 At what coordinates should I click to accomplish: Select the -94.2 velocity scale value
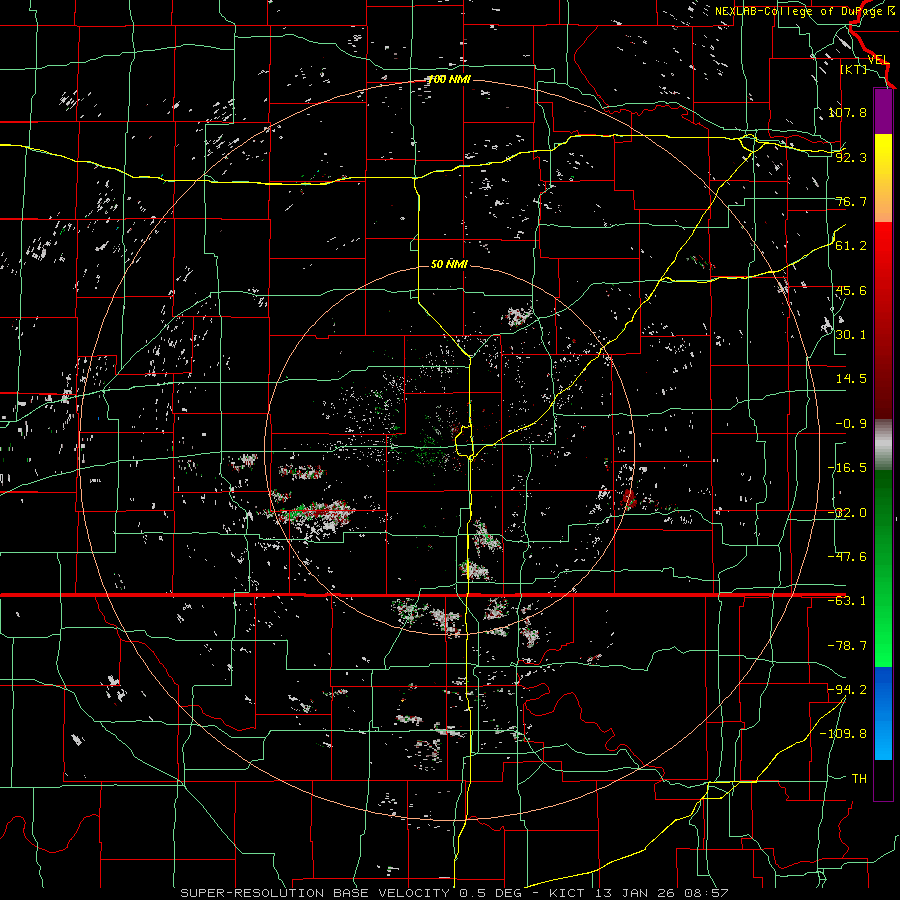(x=848, y=690)
